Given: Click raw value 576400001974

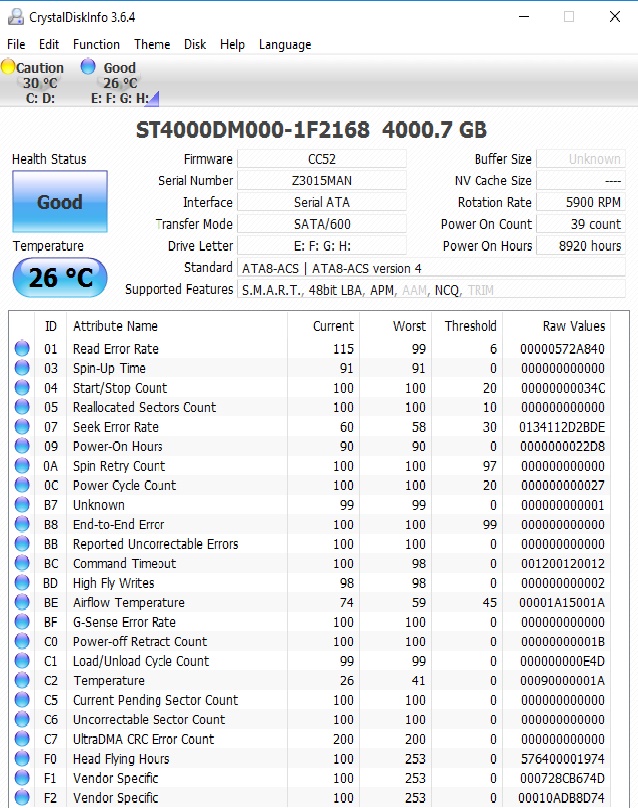Looking at the screenshot, I should tap(562, 759).
